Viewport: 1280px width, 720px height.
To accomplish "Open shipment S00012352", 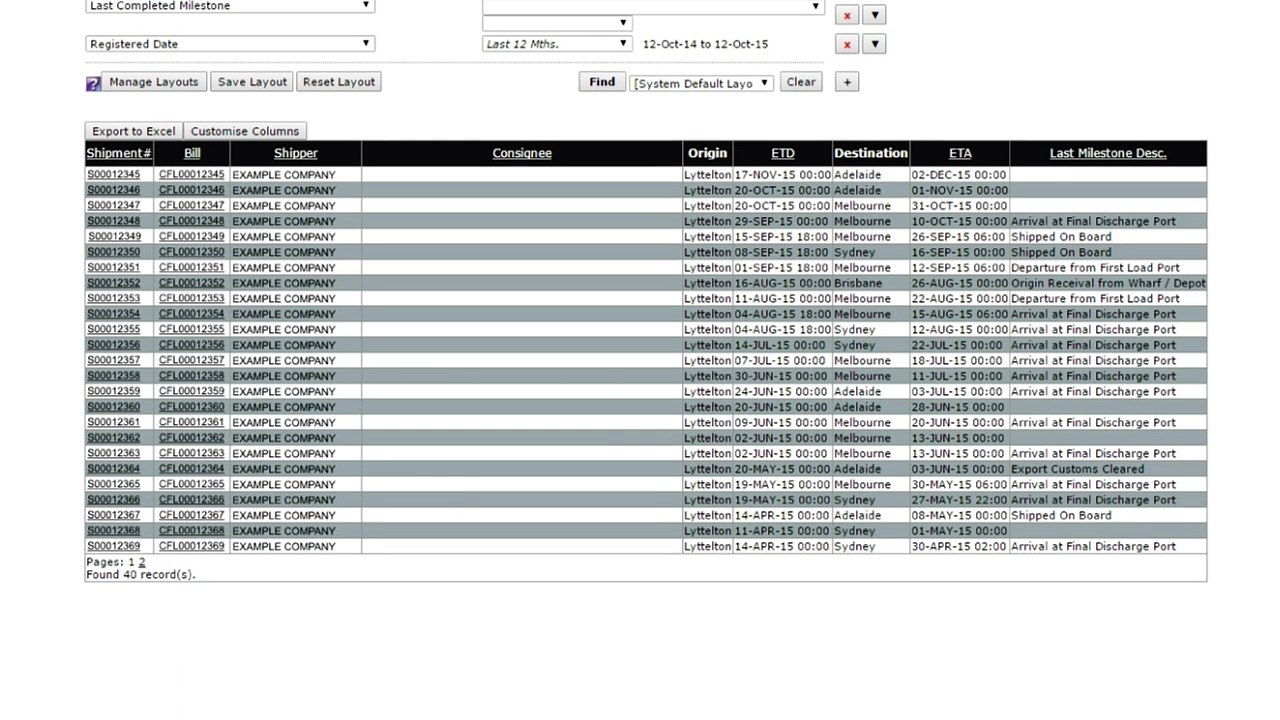I will [x=113, y=283].
